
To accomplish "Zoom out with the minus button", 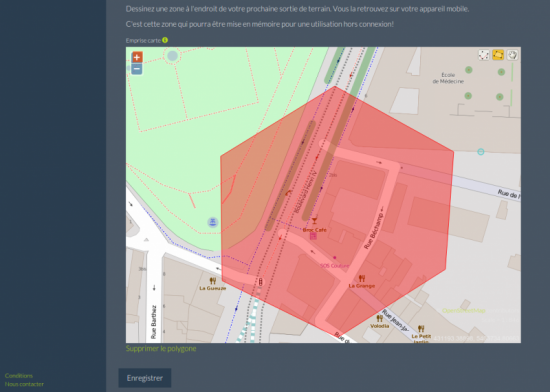I will (137, 69).
